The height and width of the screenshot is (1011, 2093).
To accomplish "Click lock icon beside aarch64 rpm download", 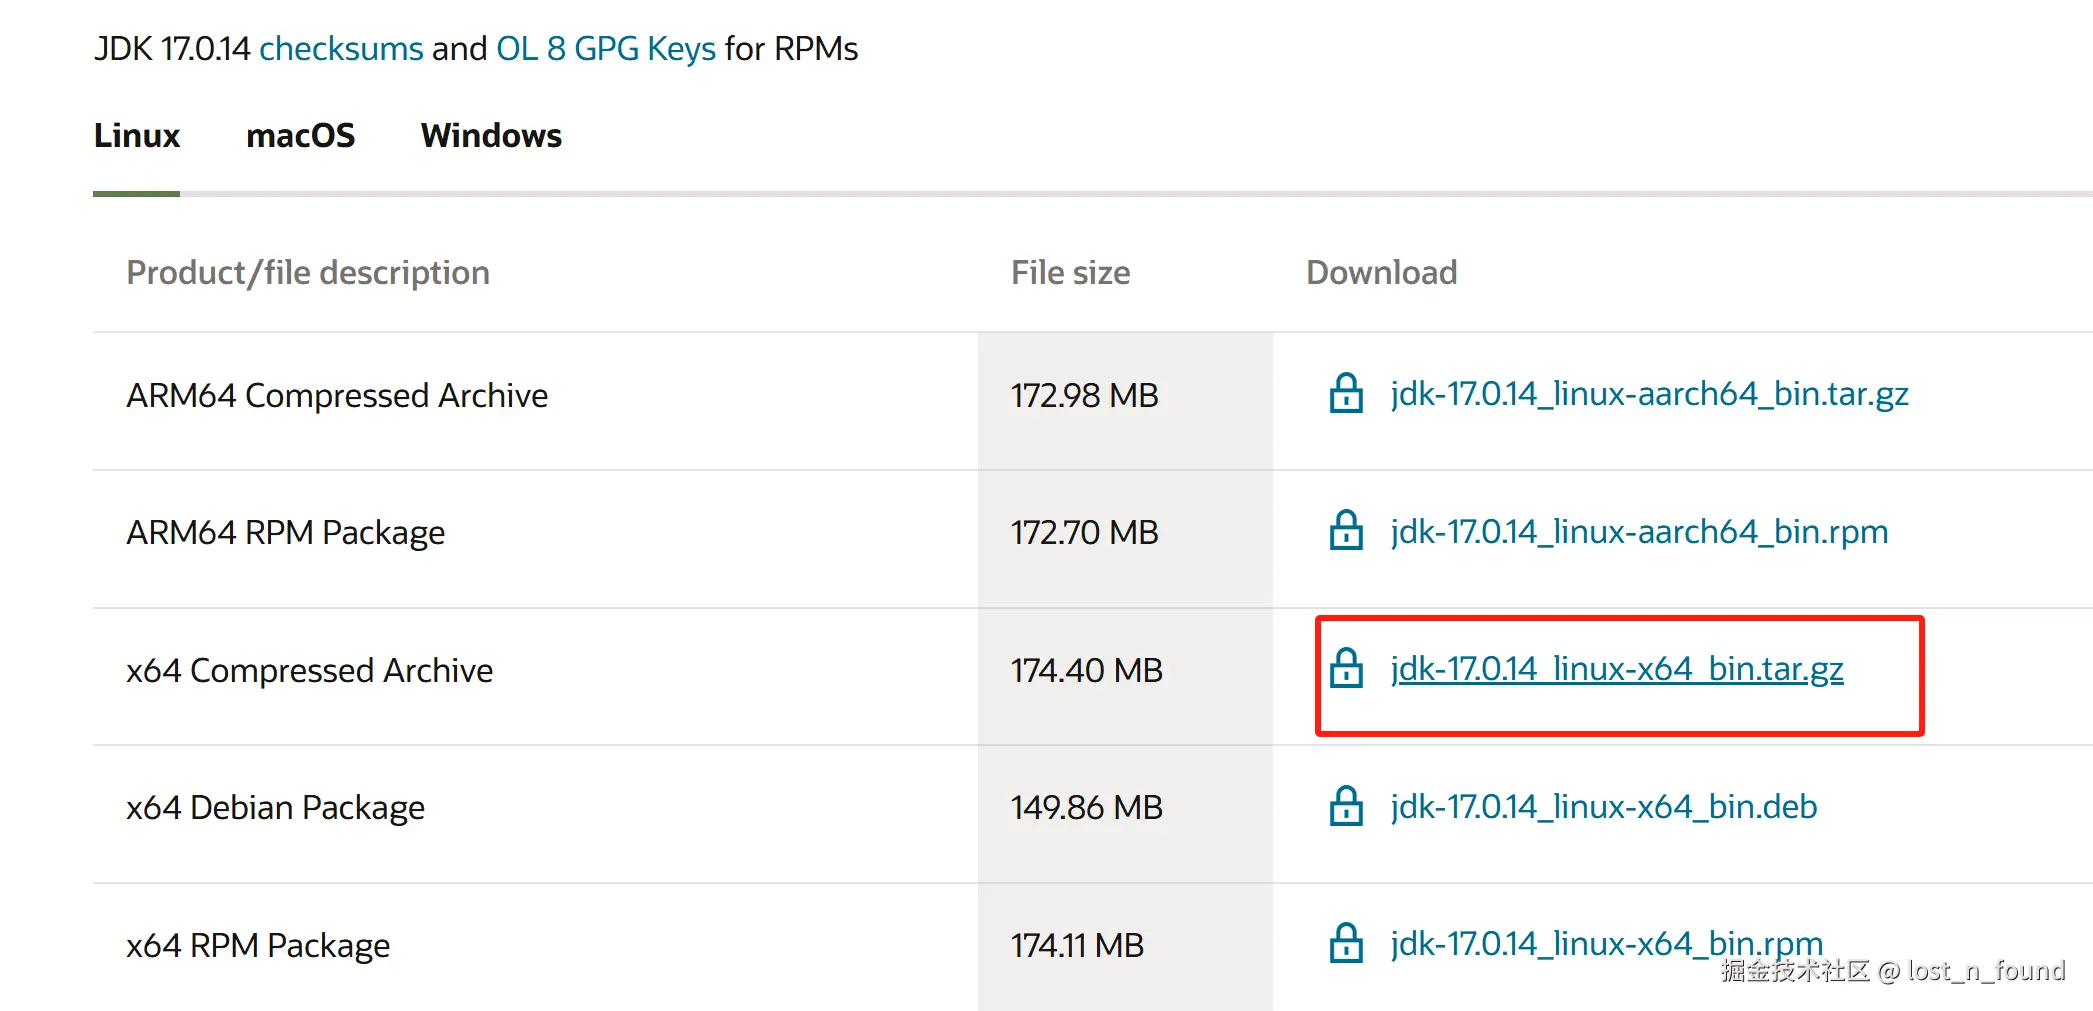I will 1346,531.
